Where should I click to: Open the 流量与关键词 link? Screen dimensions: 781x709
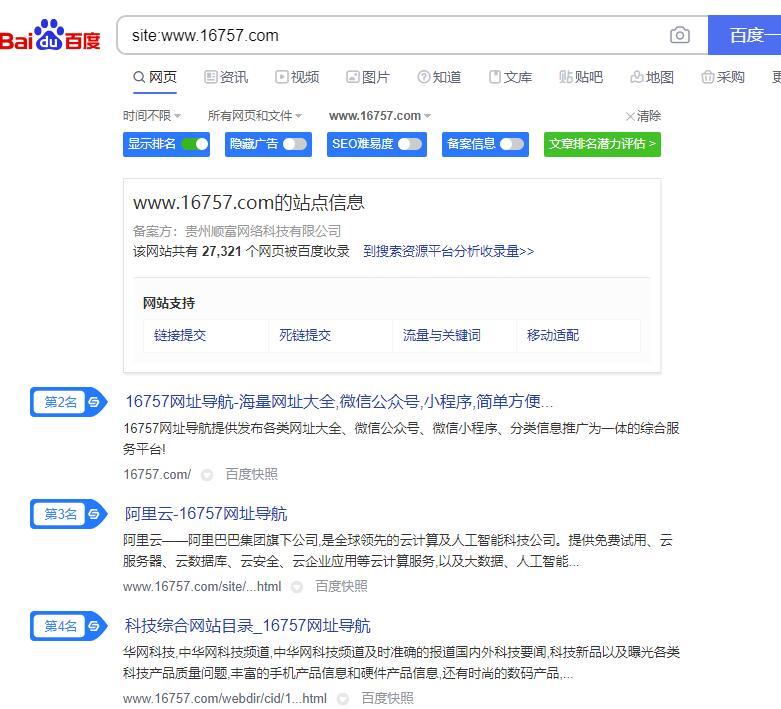coord(442,335)
